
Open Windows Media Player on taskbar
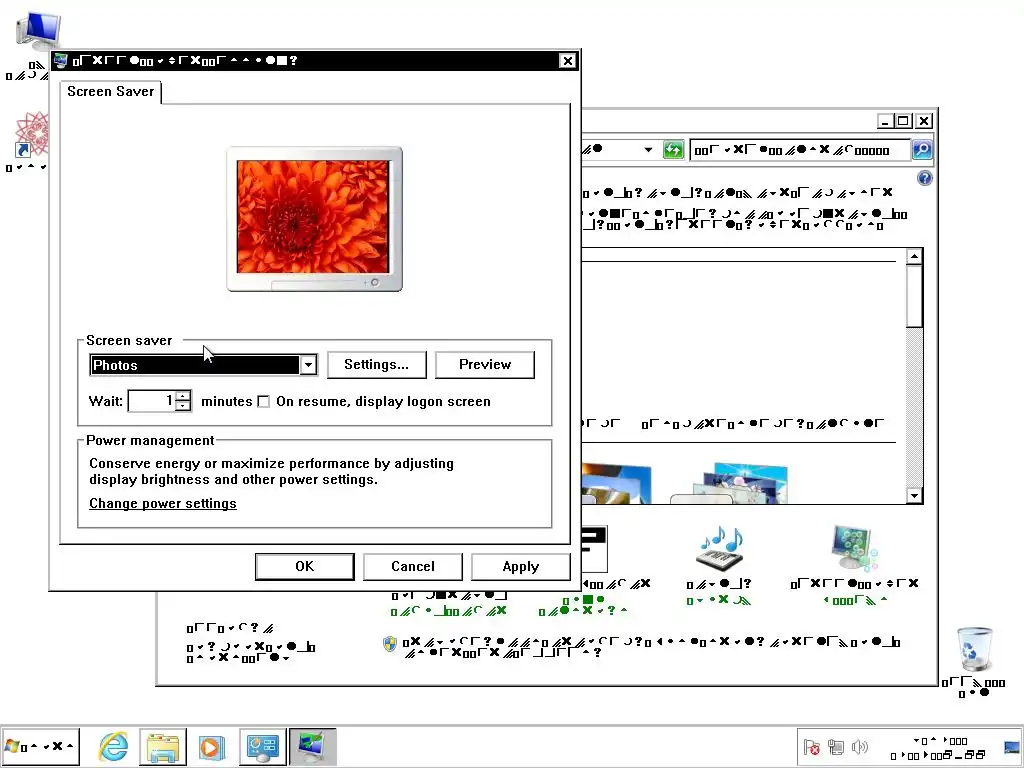tap(212, 746)
